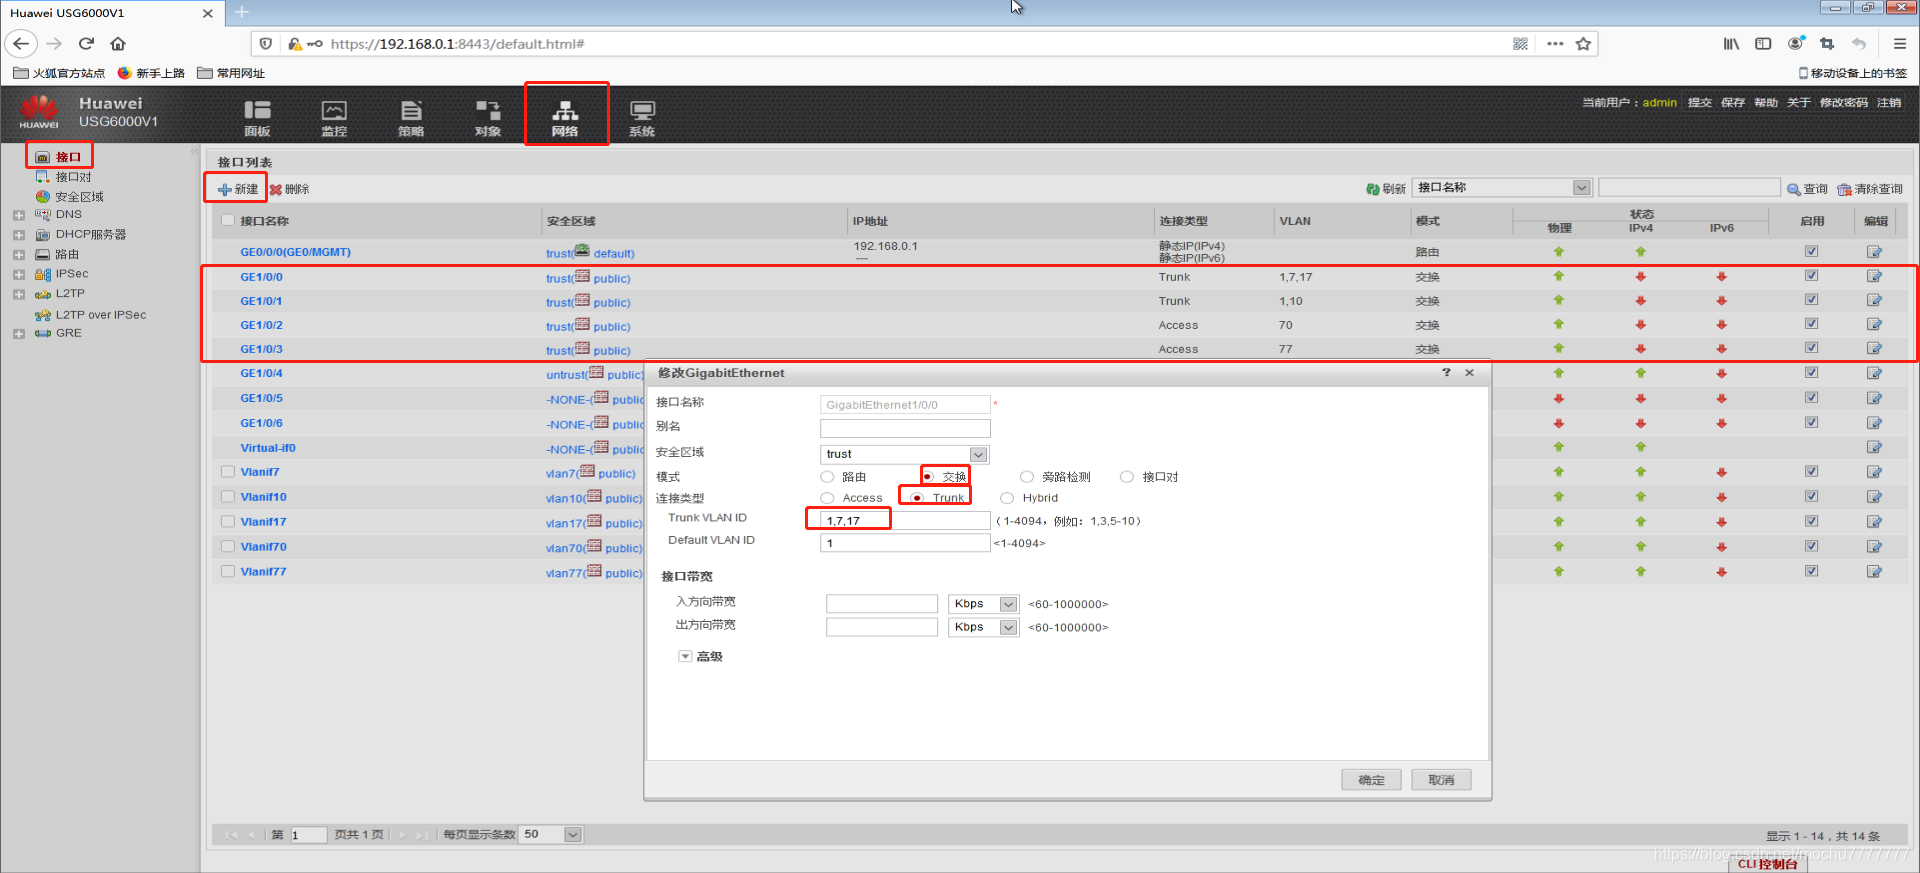The height and width of the screenshot is (873, 1920).
Task: Click the 删除 delete button
Action: tap(289, 189)
